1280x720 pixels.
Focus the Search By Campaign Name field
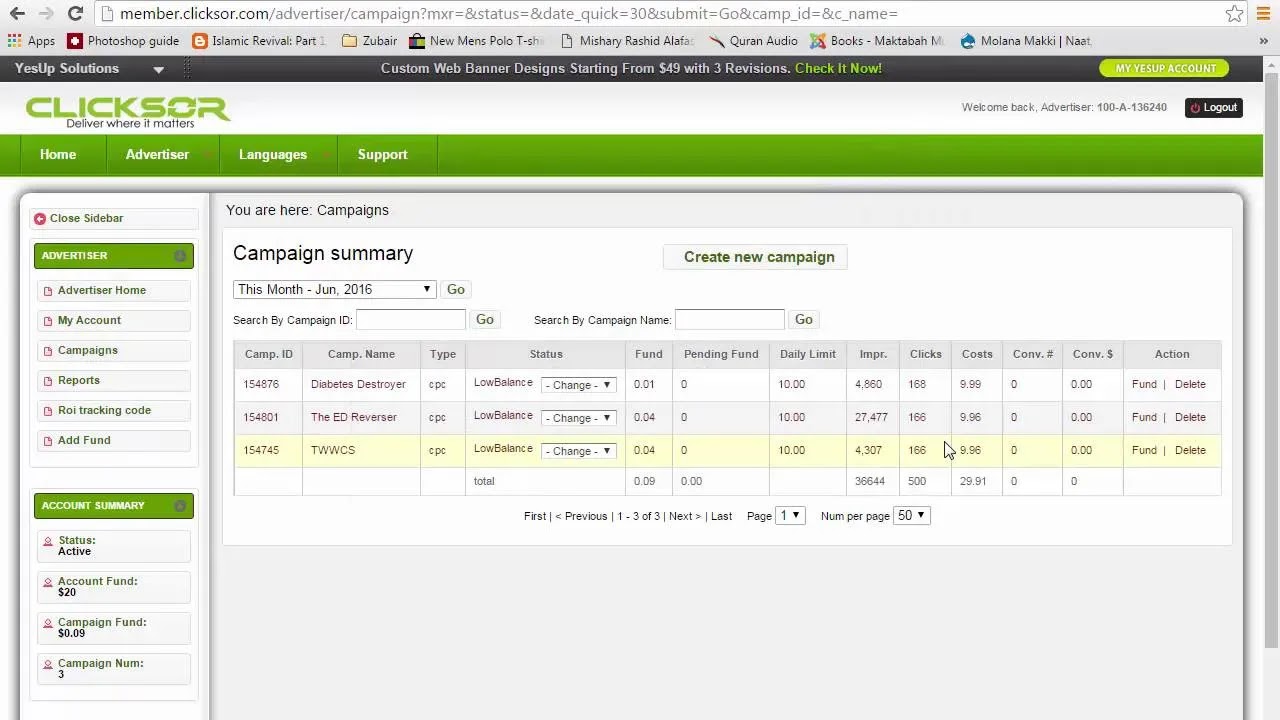point(730,319)
